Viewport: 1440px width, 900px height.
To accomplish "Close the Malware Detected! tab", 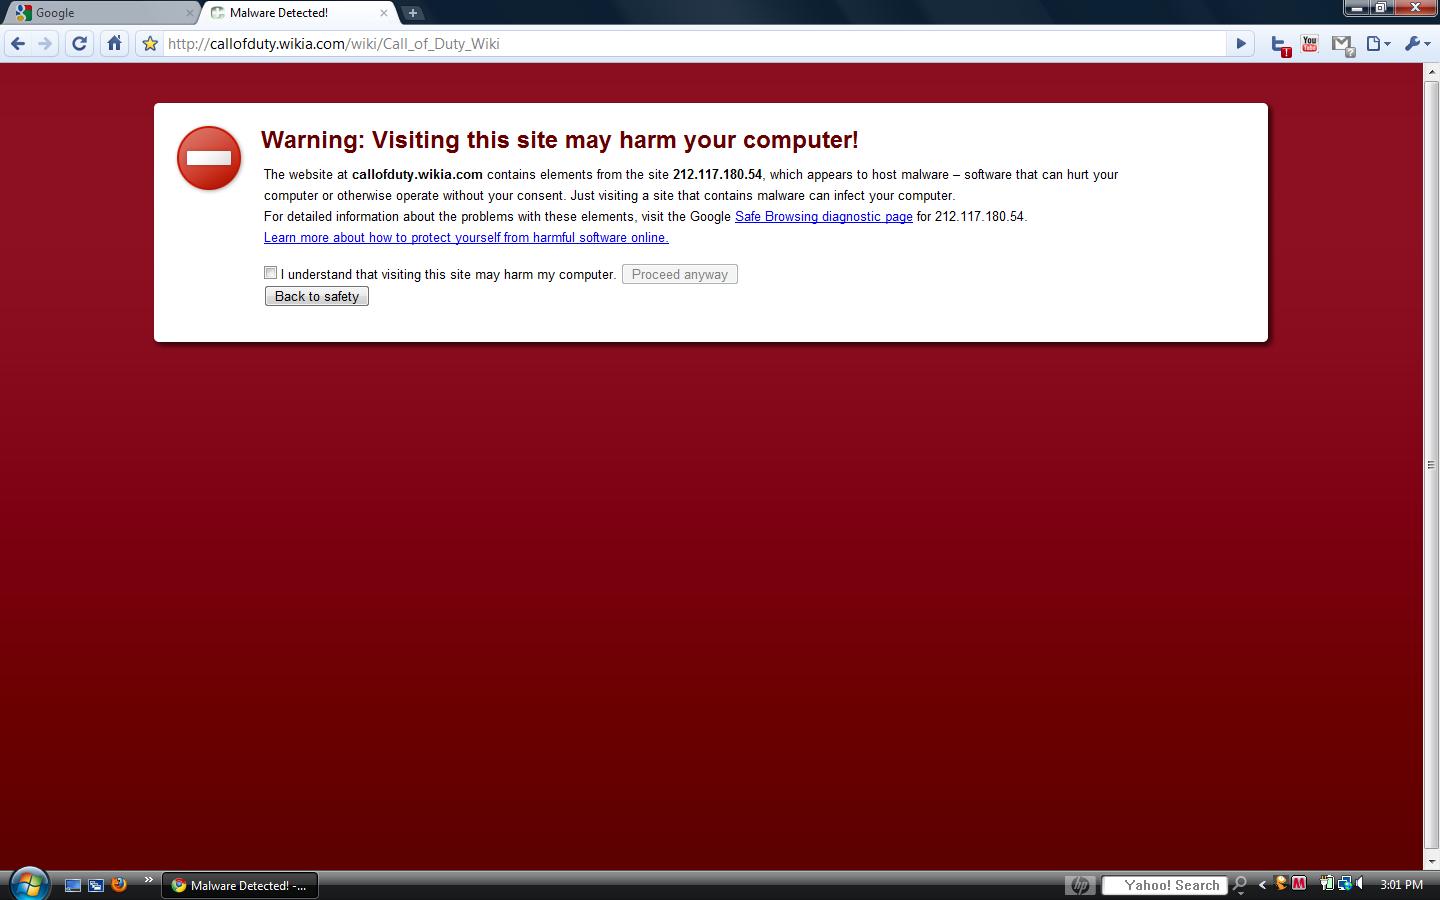I will tap(383, 13).
